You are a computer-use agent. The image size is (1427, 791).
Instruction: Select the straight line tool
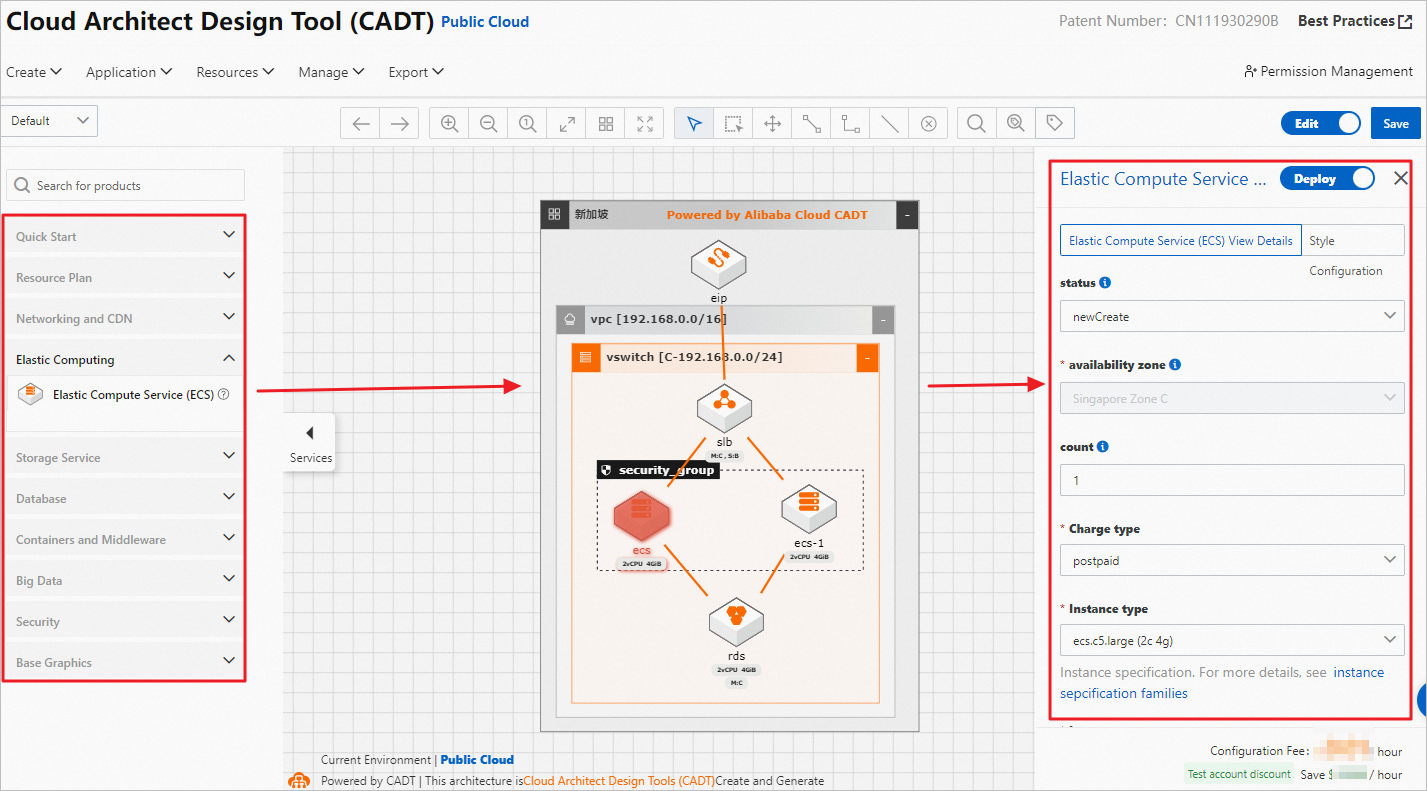[x=889, y=124]
